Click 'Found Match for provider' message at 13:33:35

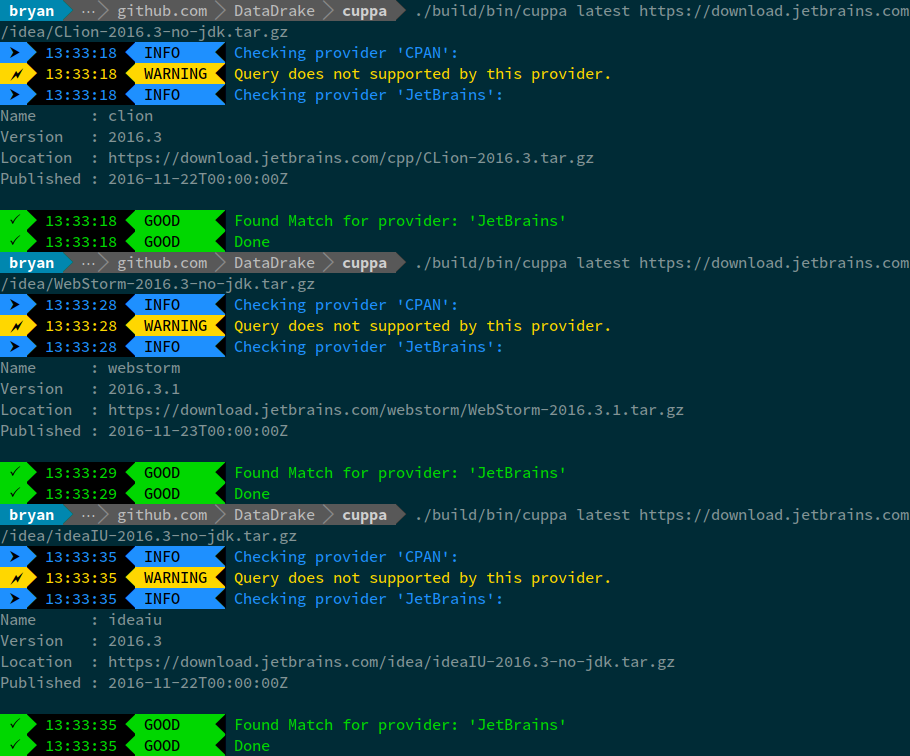click(400, 724)
